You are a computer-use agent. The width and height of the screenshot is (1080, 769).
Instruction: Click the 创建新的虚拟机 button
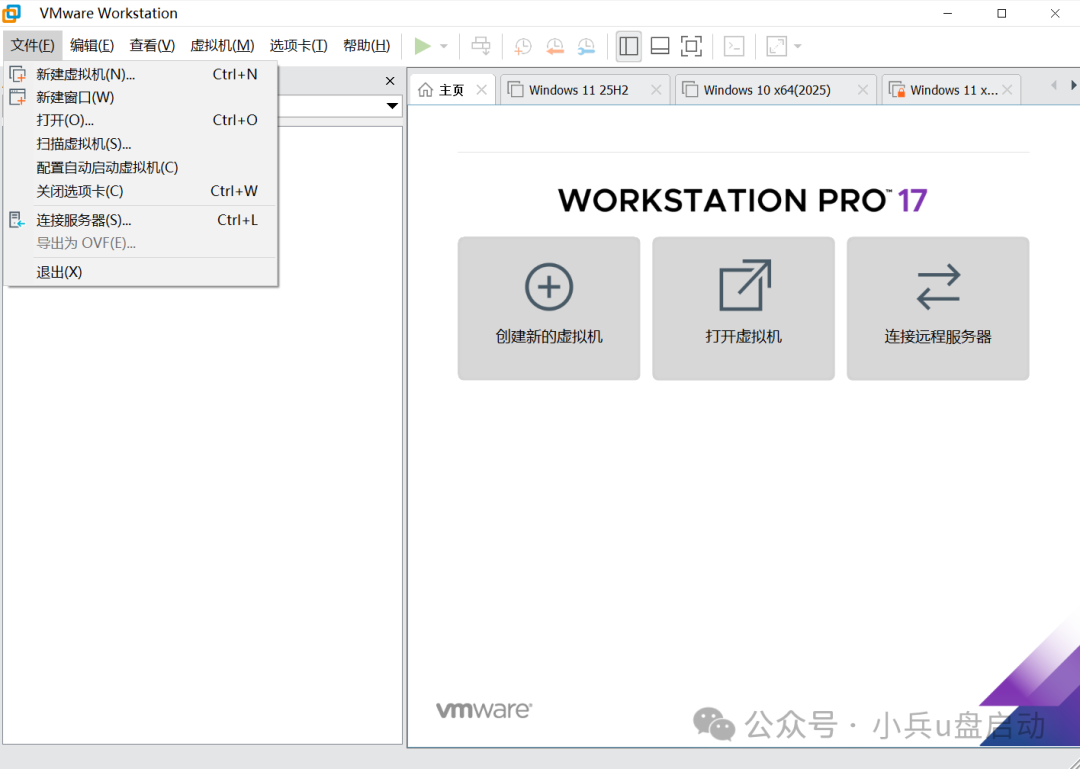pyautogui.click(x=548, y=308)
